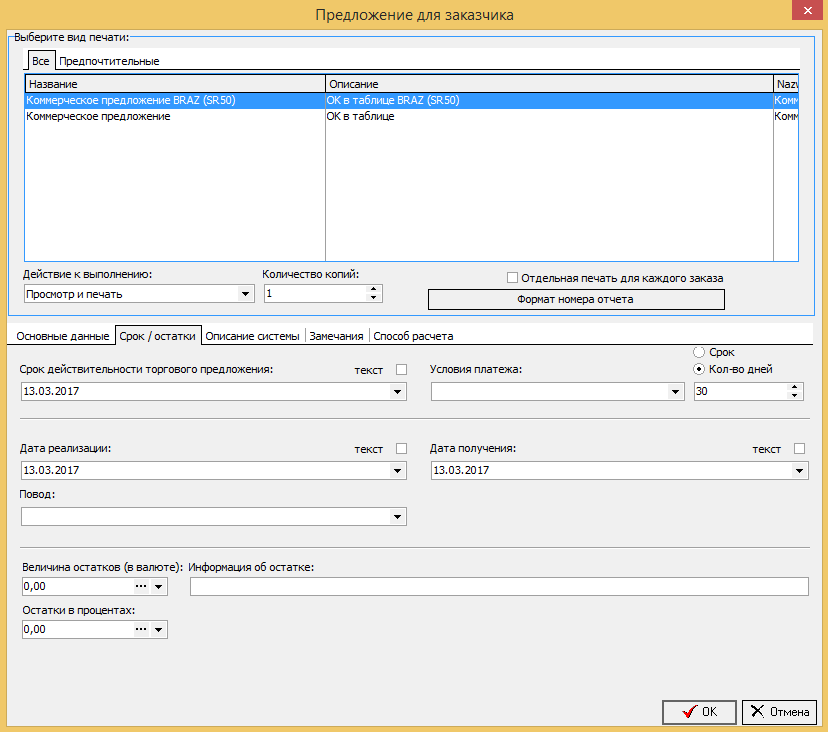Image resolution: width=828 pixels, height=732 pixels.
Task: Open the Повод dropdown
Action: [x=398, y=517]
